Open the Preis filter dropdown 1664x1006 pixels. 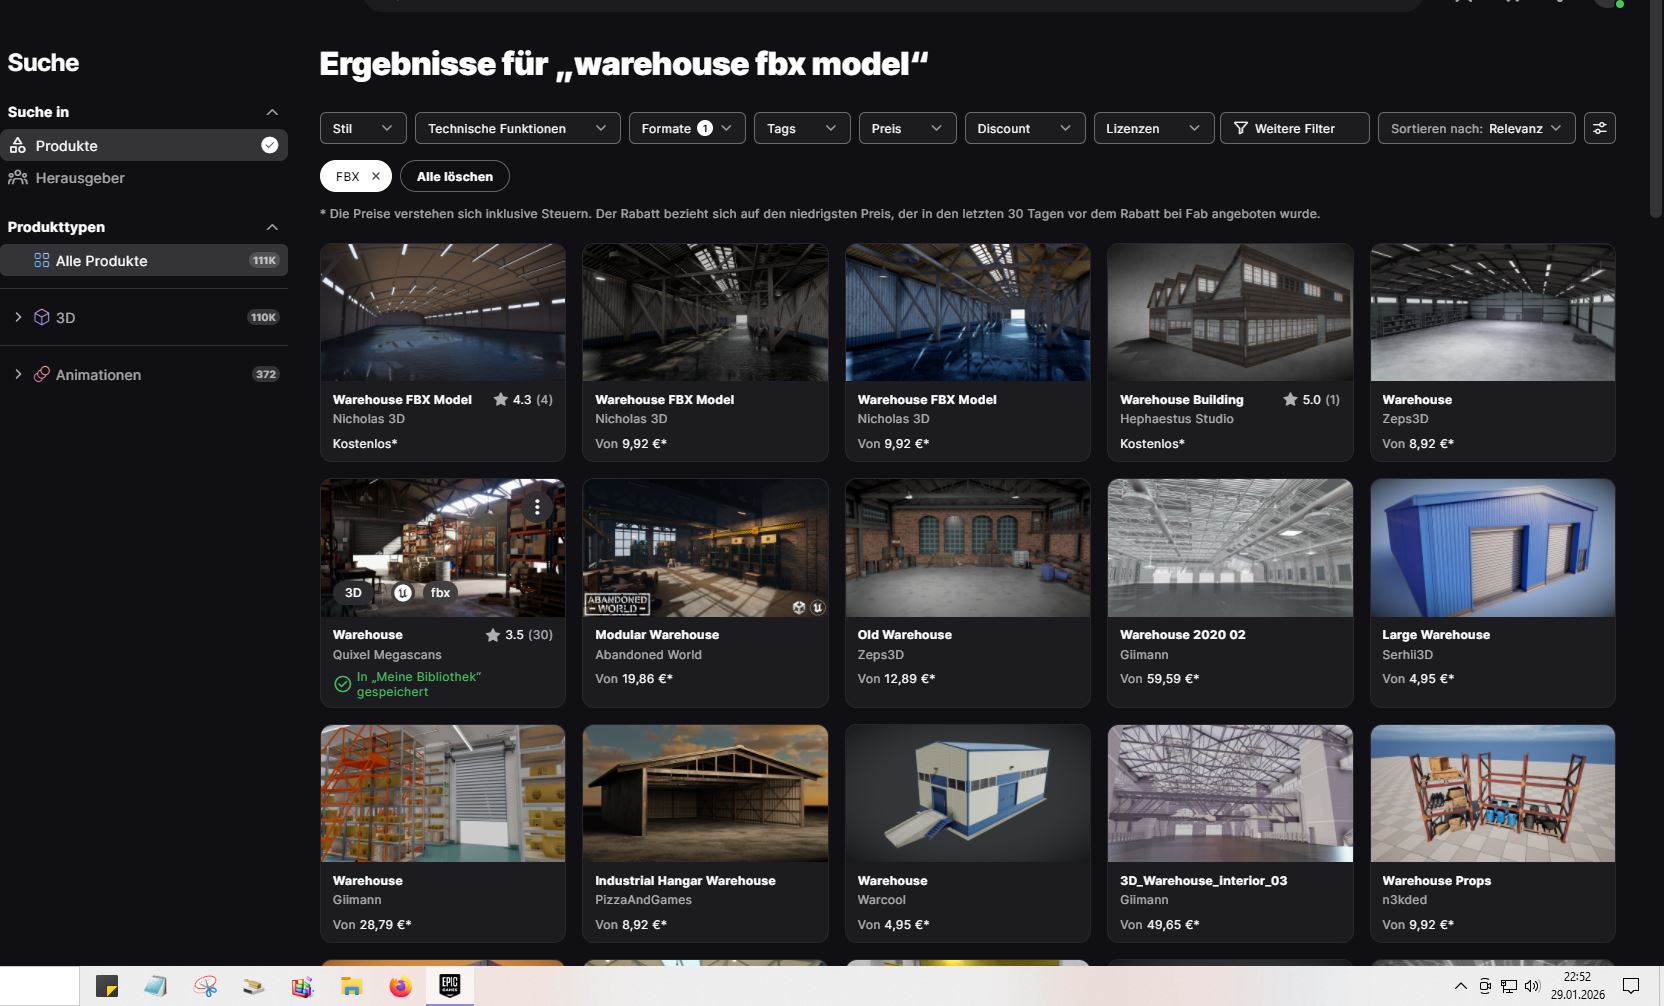(907, 128)
